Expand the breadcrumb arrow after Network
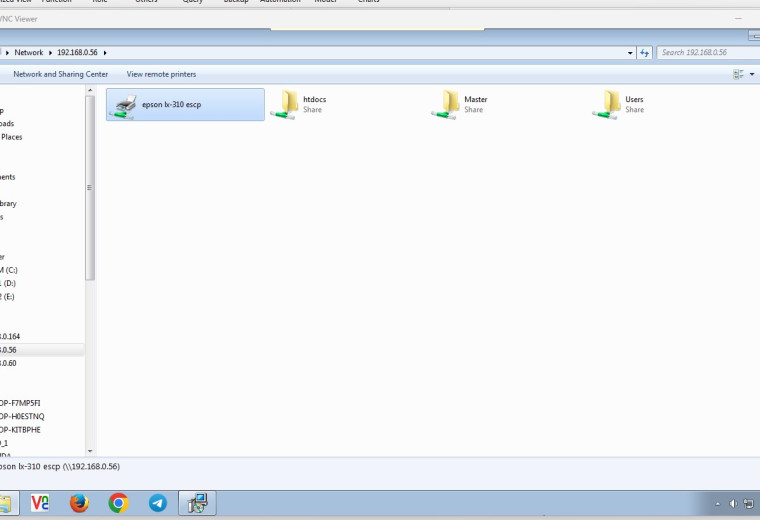This screenshot has height=520, width=760. coord(50,52)
